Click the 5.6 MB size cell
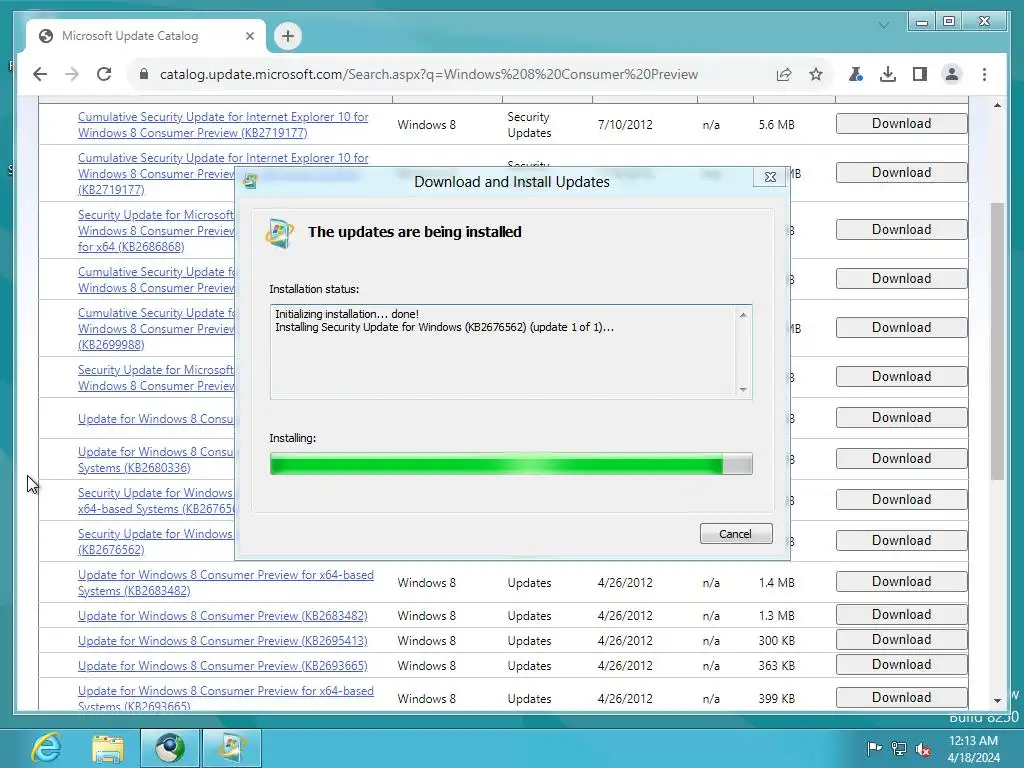Viewport: 1024px width, 768px height. pyautogui.click(x=776, y=125)
